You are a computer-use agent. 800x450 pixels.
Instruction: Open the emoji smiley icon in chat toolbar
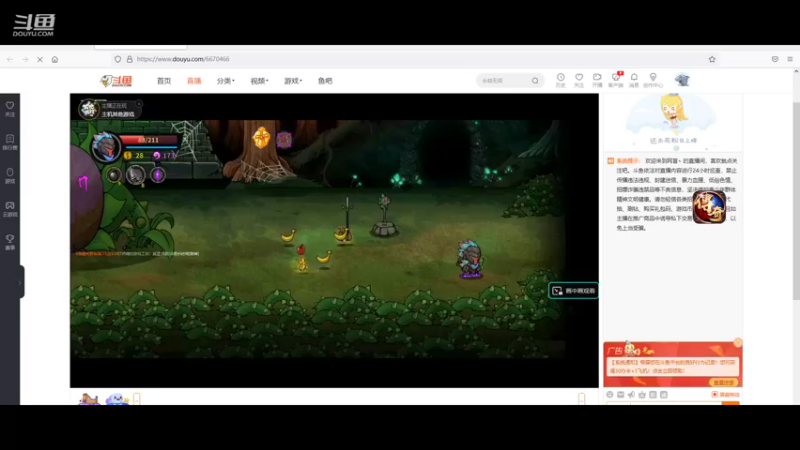point(610,394)
